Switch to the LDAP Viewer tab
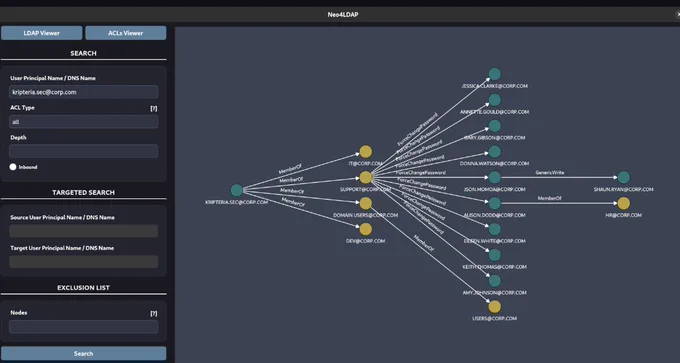This screenshot has height=363, width=680. [42, 33]
